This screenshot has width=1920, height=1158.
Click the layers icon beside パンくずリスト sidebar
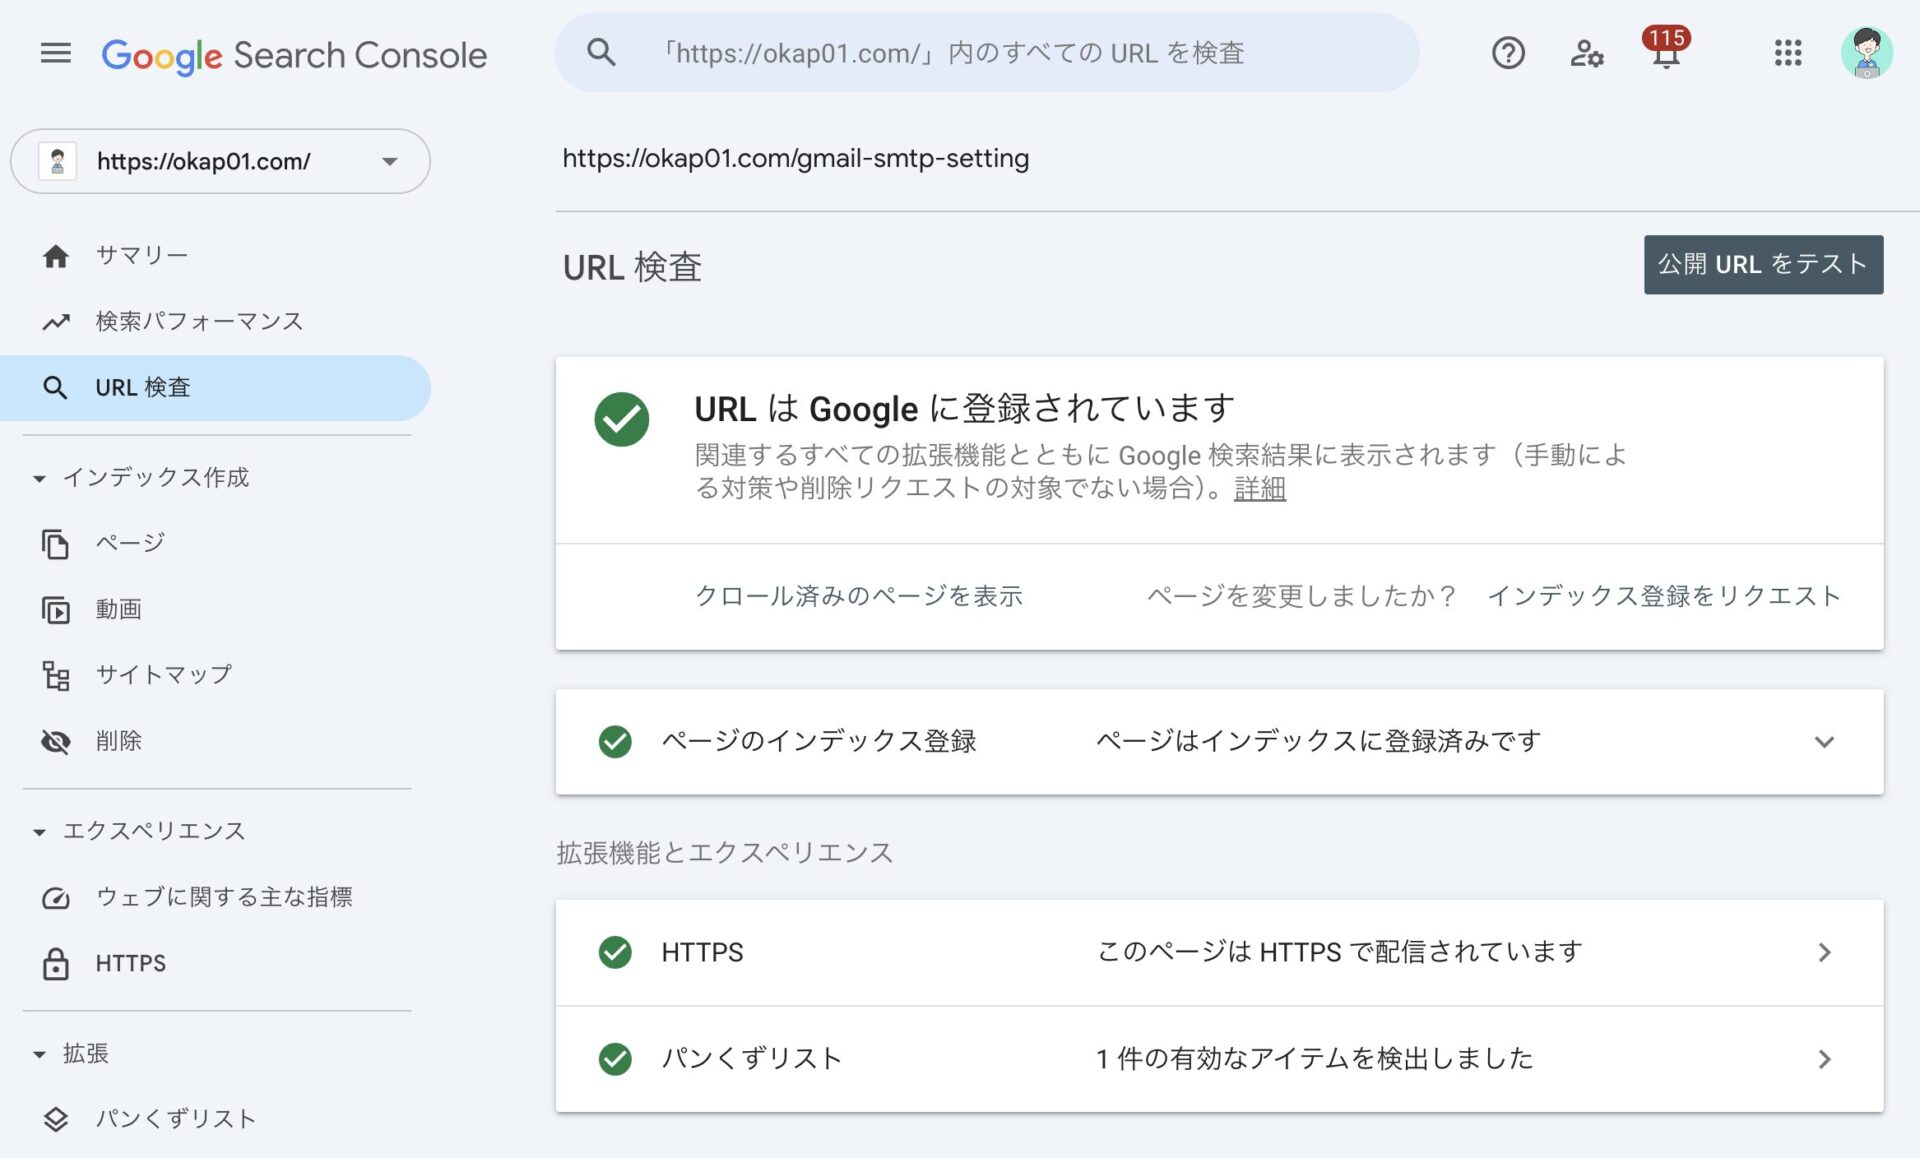(56, 1120)
